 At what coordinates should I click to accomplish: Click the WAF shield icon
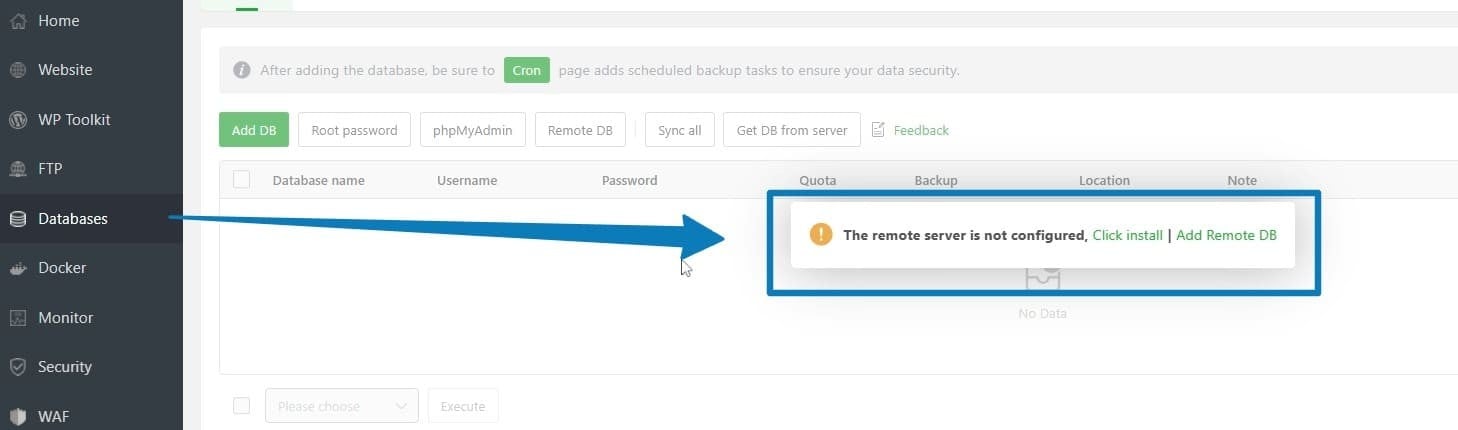pos(17,416)
